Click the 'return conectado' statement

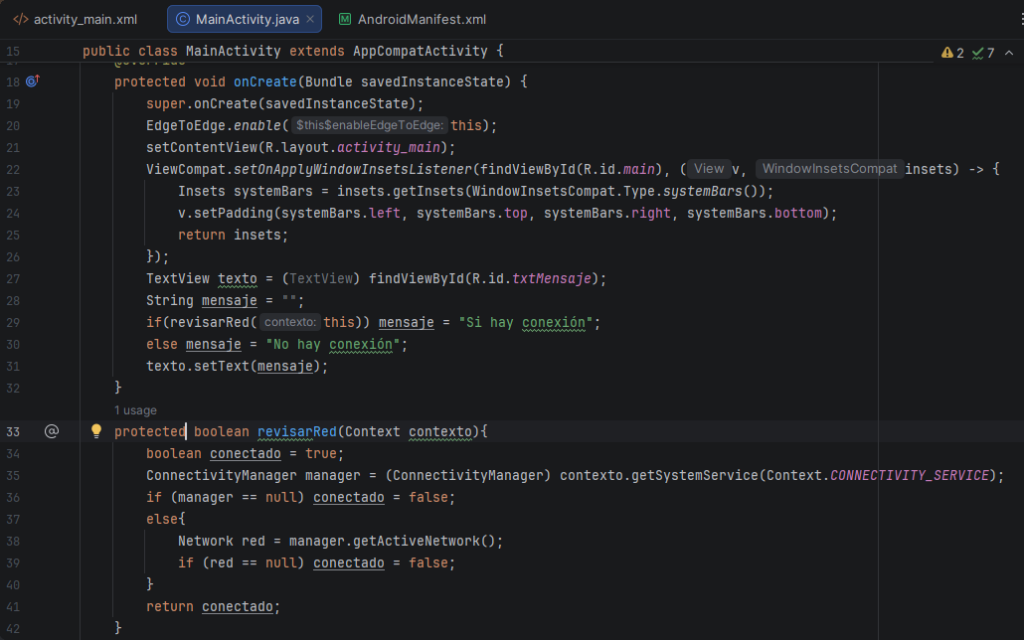click(213, 607)
